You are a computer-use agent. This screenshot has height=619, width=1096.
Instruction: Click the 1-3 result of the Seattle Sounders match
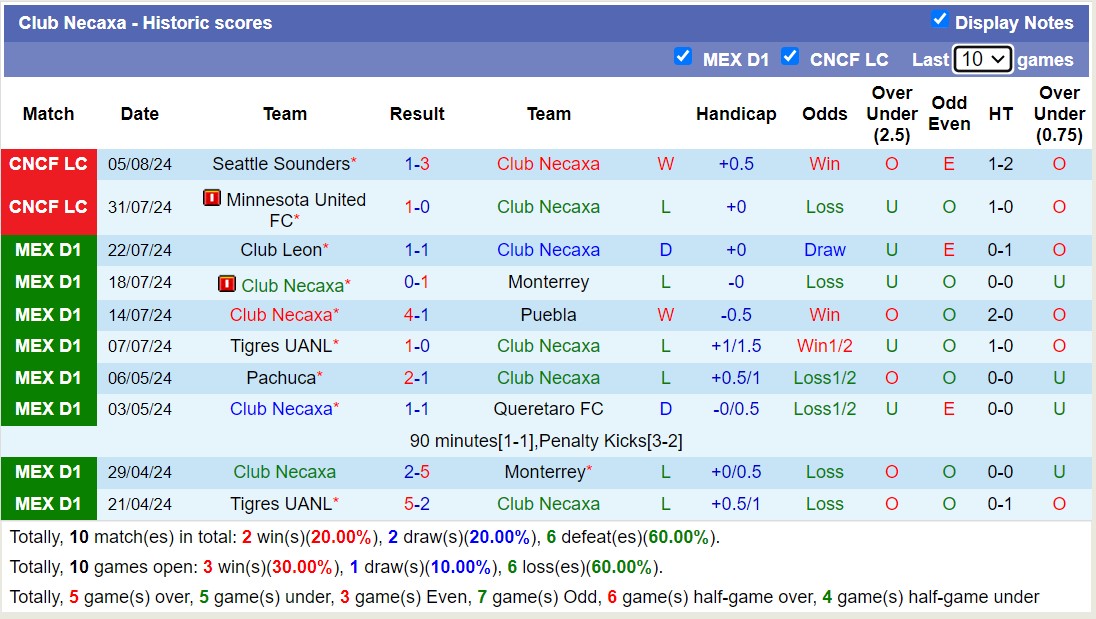417,164
